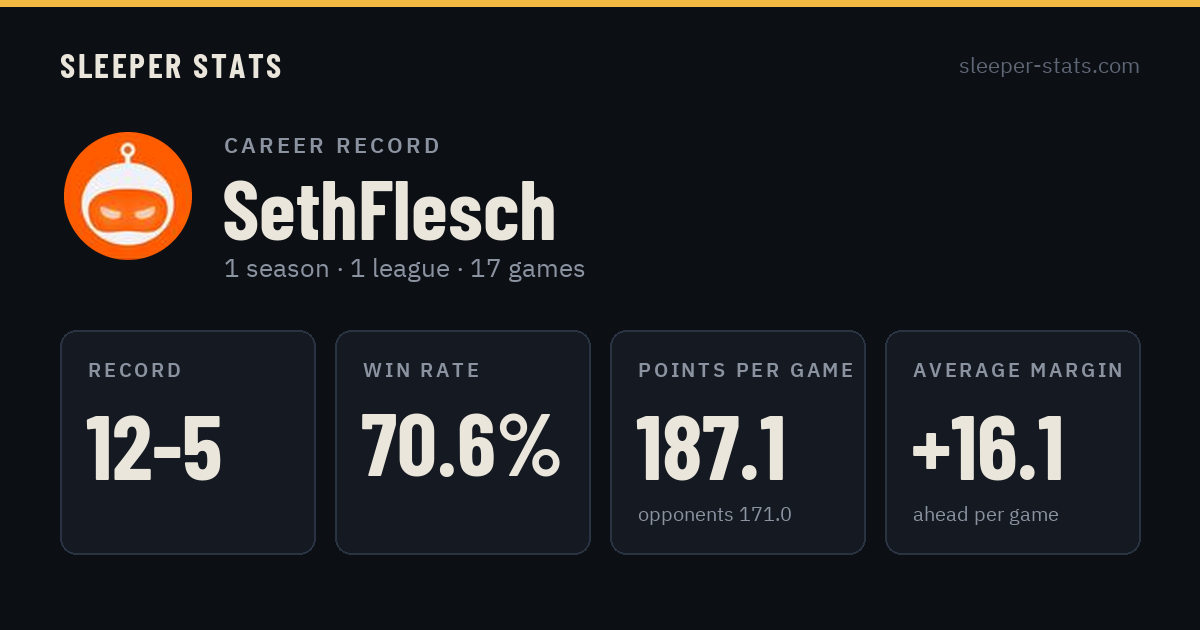The image size is (1200, 630).
Task: Click the RECORD card title label
Action: (135, 371)
